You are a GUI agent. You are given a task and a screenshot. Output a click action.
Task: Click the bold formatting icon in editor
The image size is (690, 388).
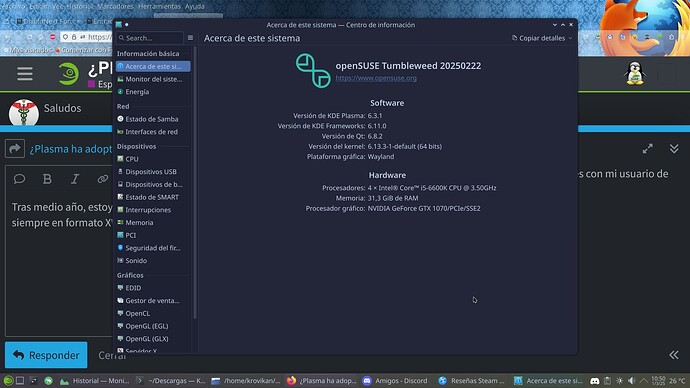[x=47, y=179]
